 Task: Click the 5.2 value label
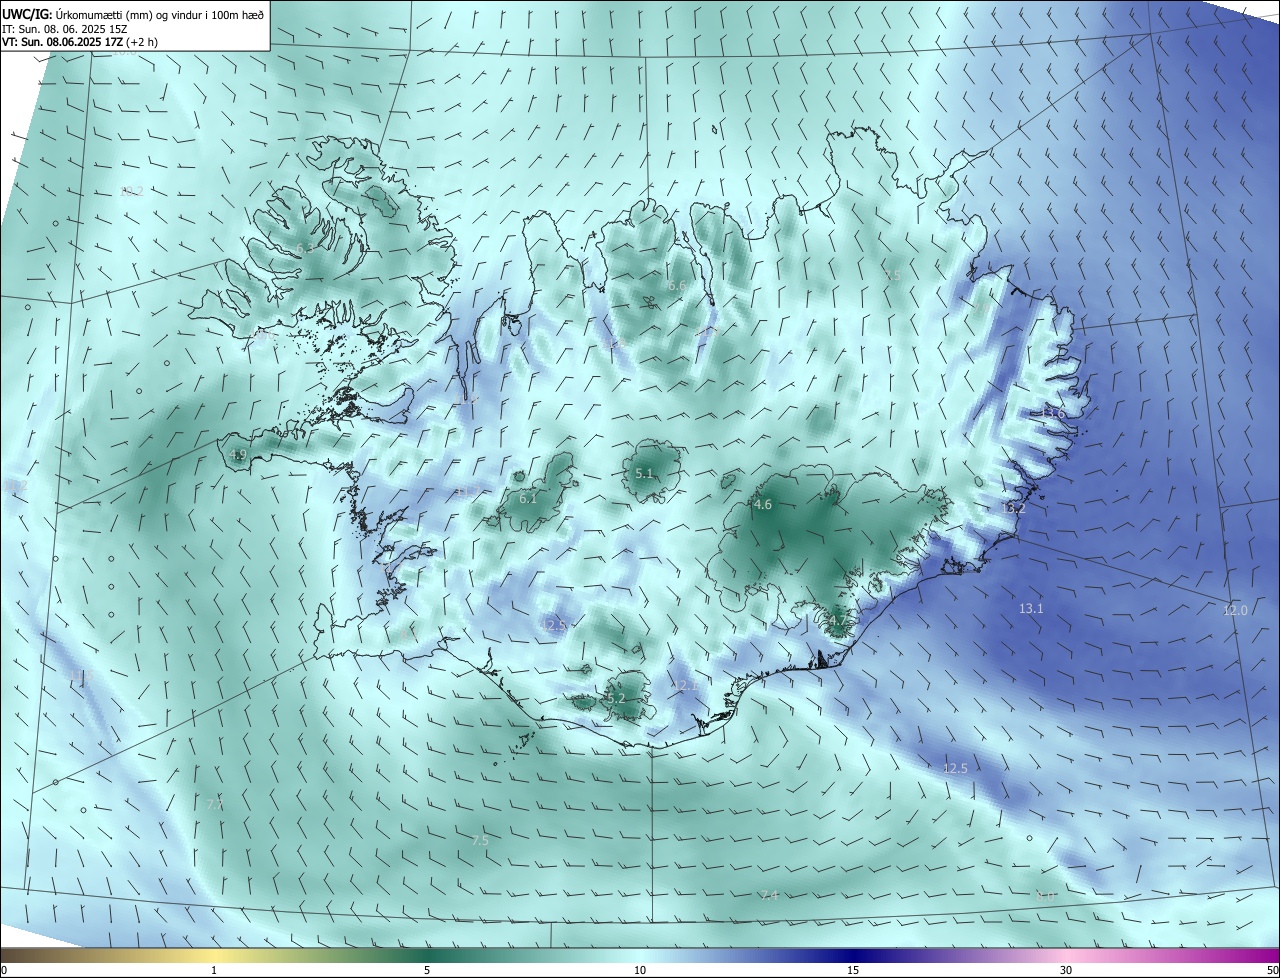coord(615,698)
